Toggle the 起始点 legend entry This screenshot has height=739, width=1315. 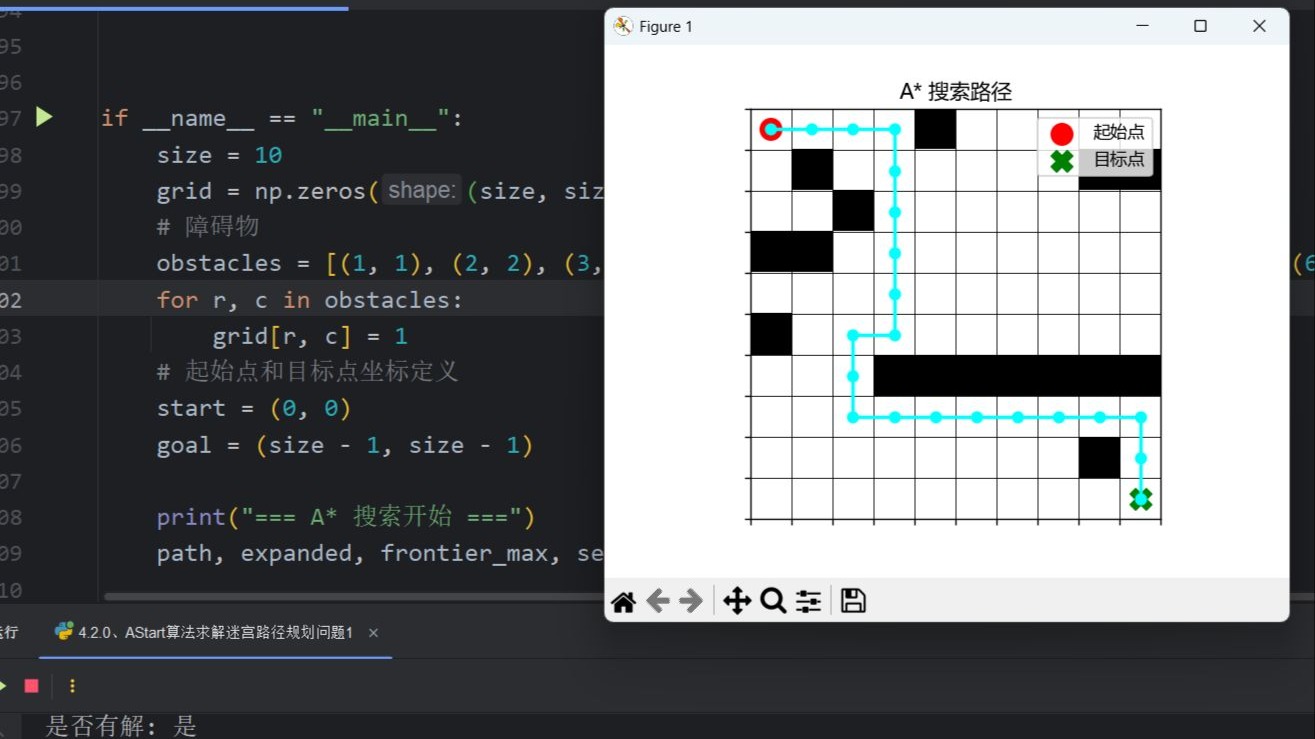click(1118, 131)
